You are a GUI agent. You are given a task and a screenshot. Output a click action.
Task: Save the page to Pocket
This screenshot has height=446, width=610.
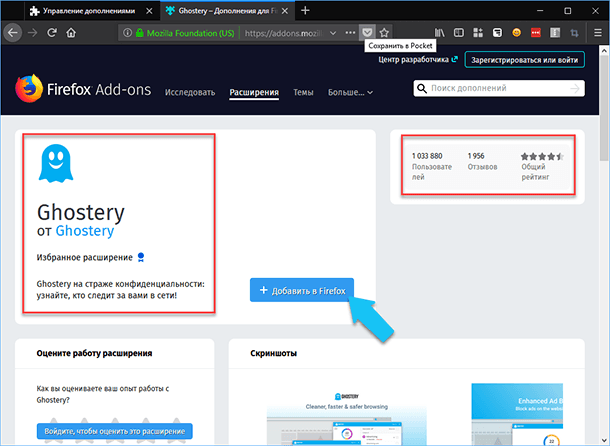point(367,33)
